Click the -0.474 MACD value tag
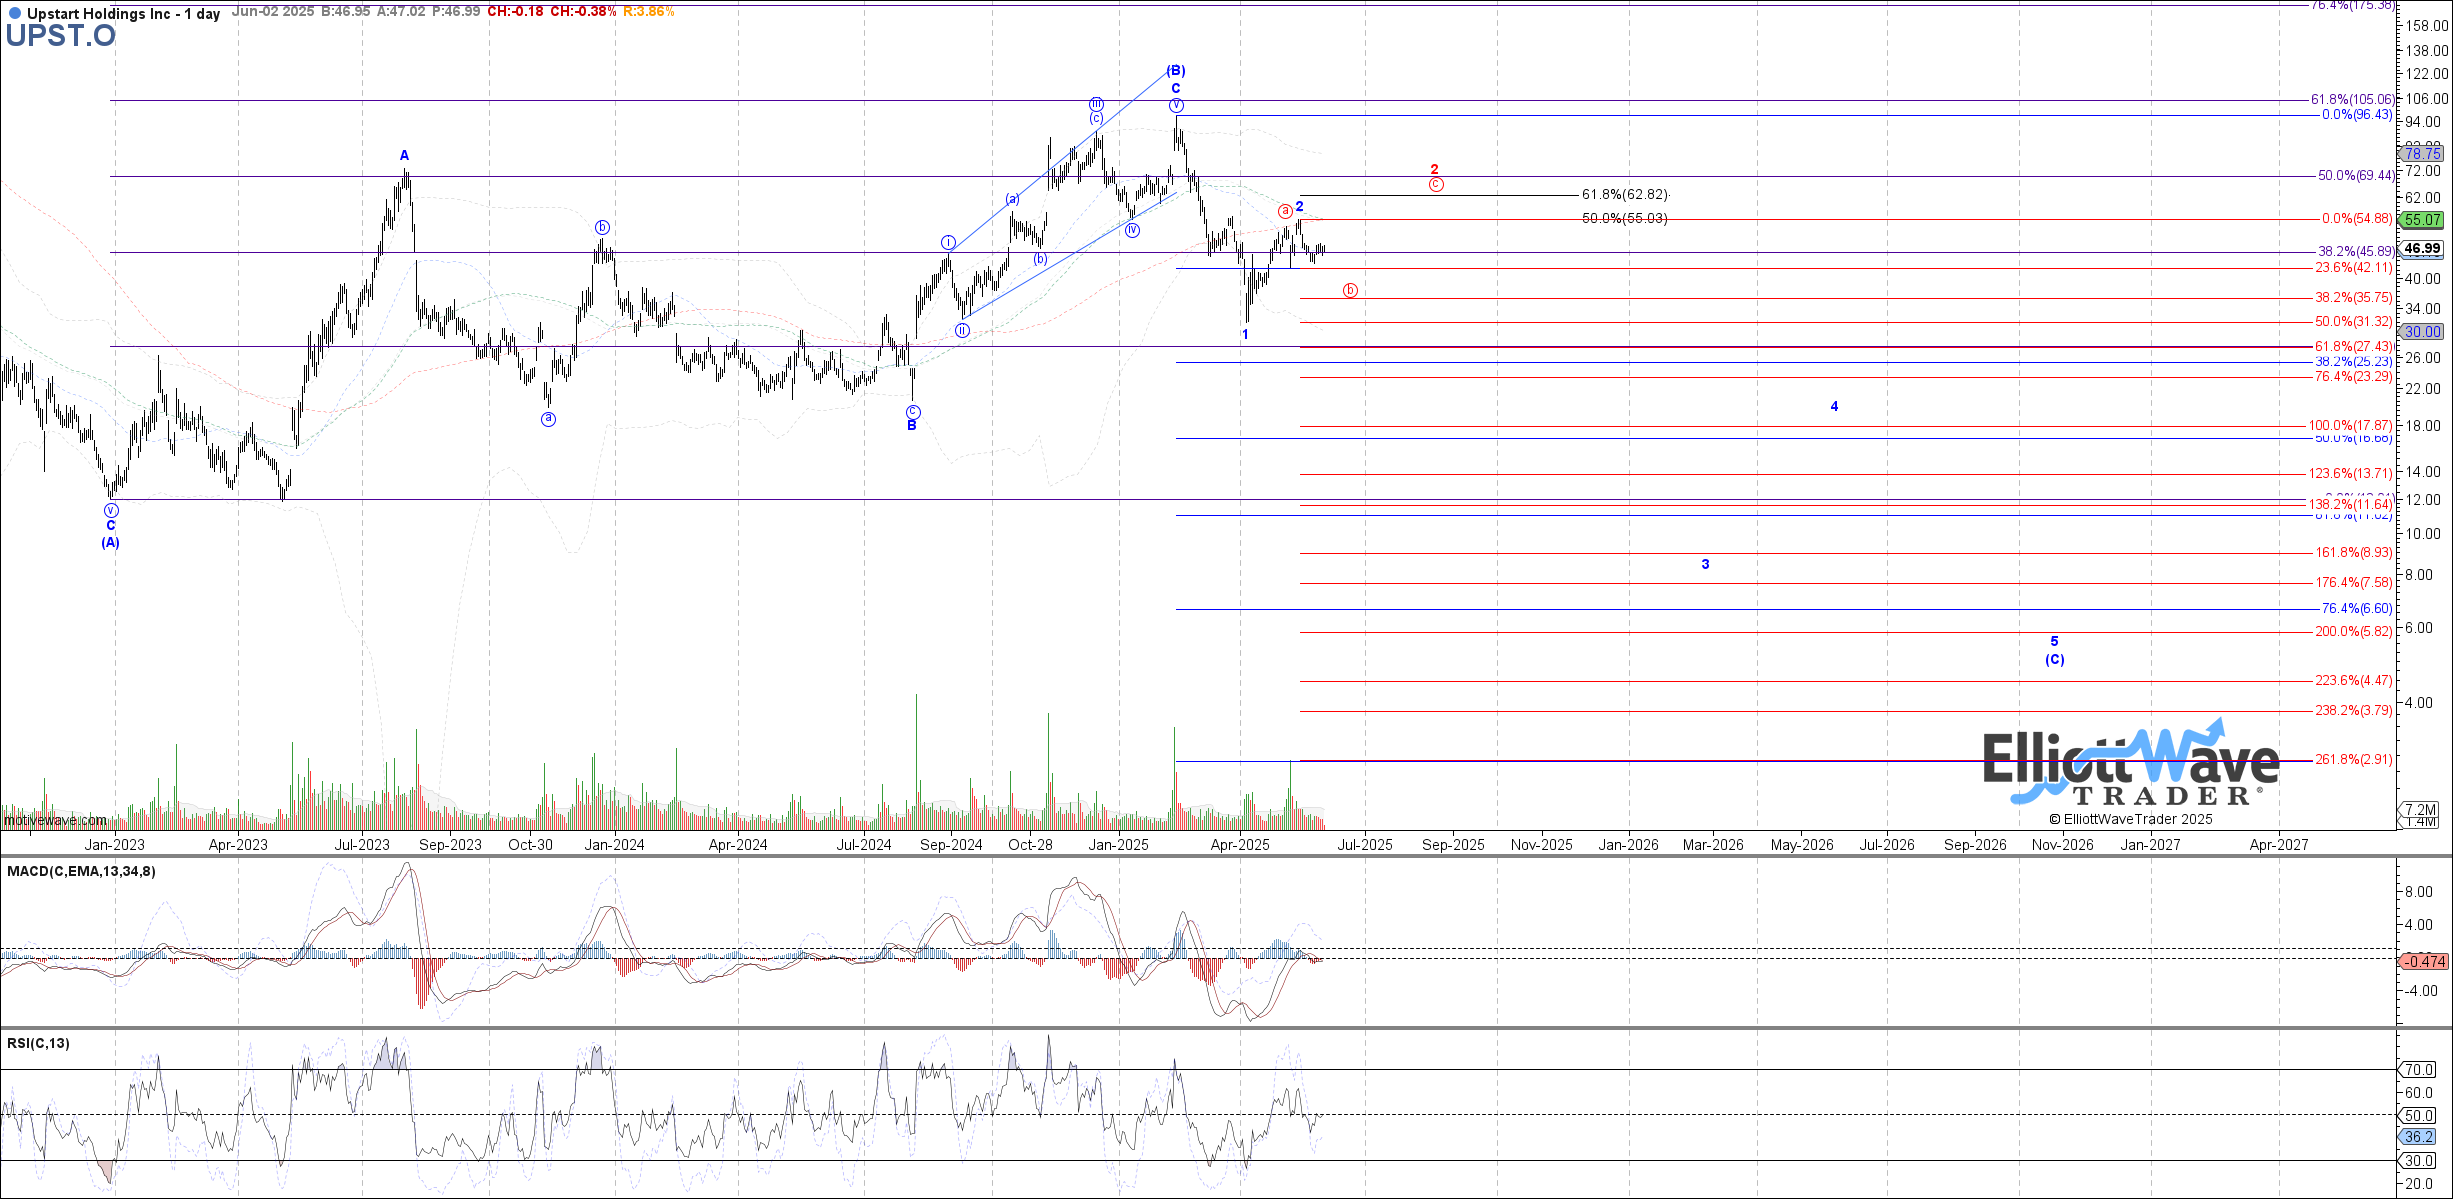Screen dimensions: 2453x1199 (x=2424, y=962)
